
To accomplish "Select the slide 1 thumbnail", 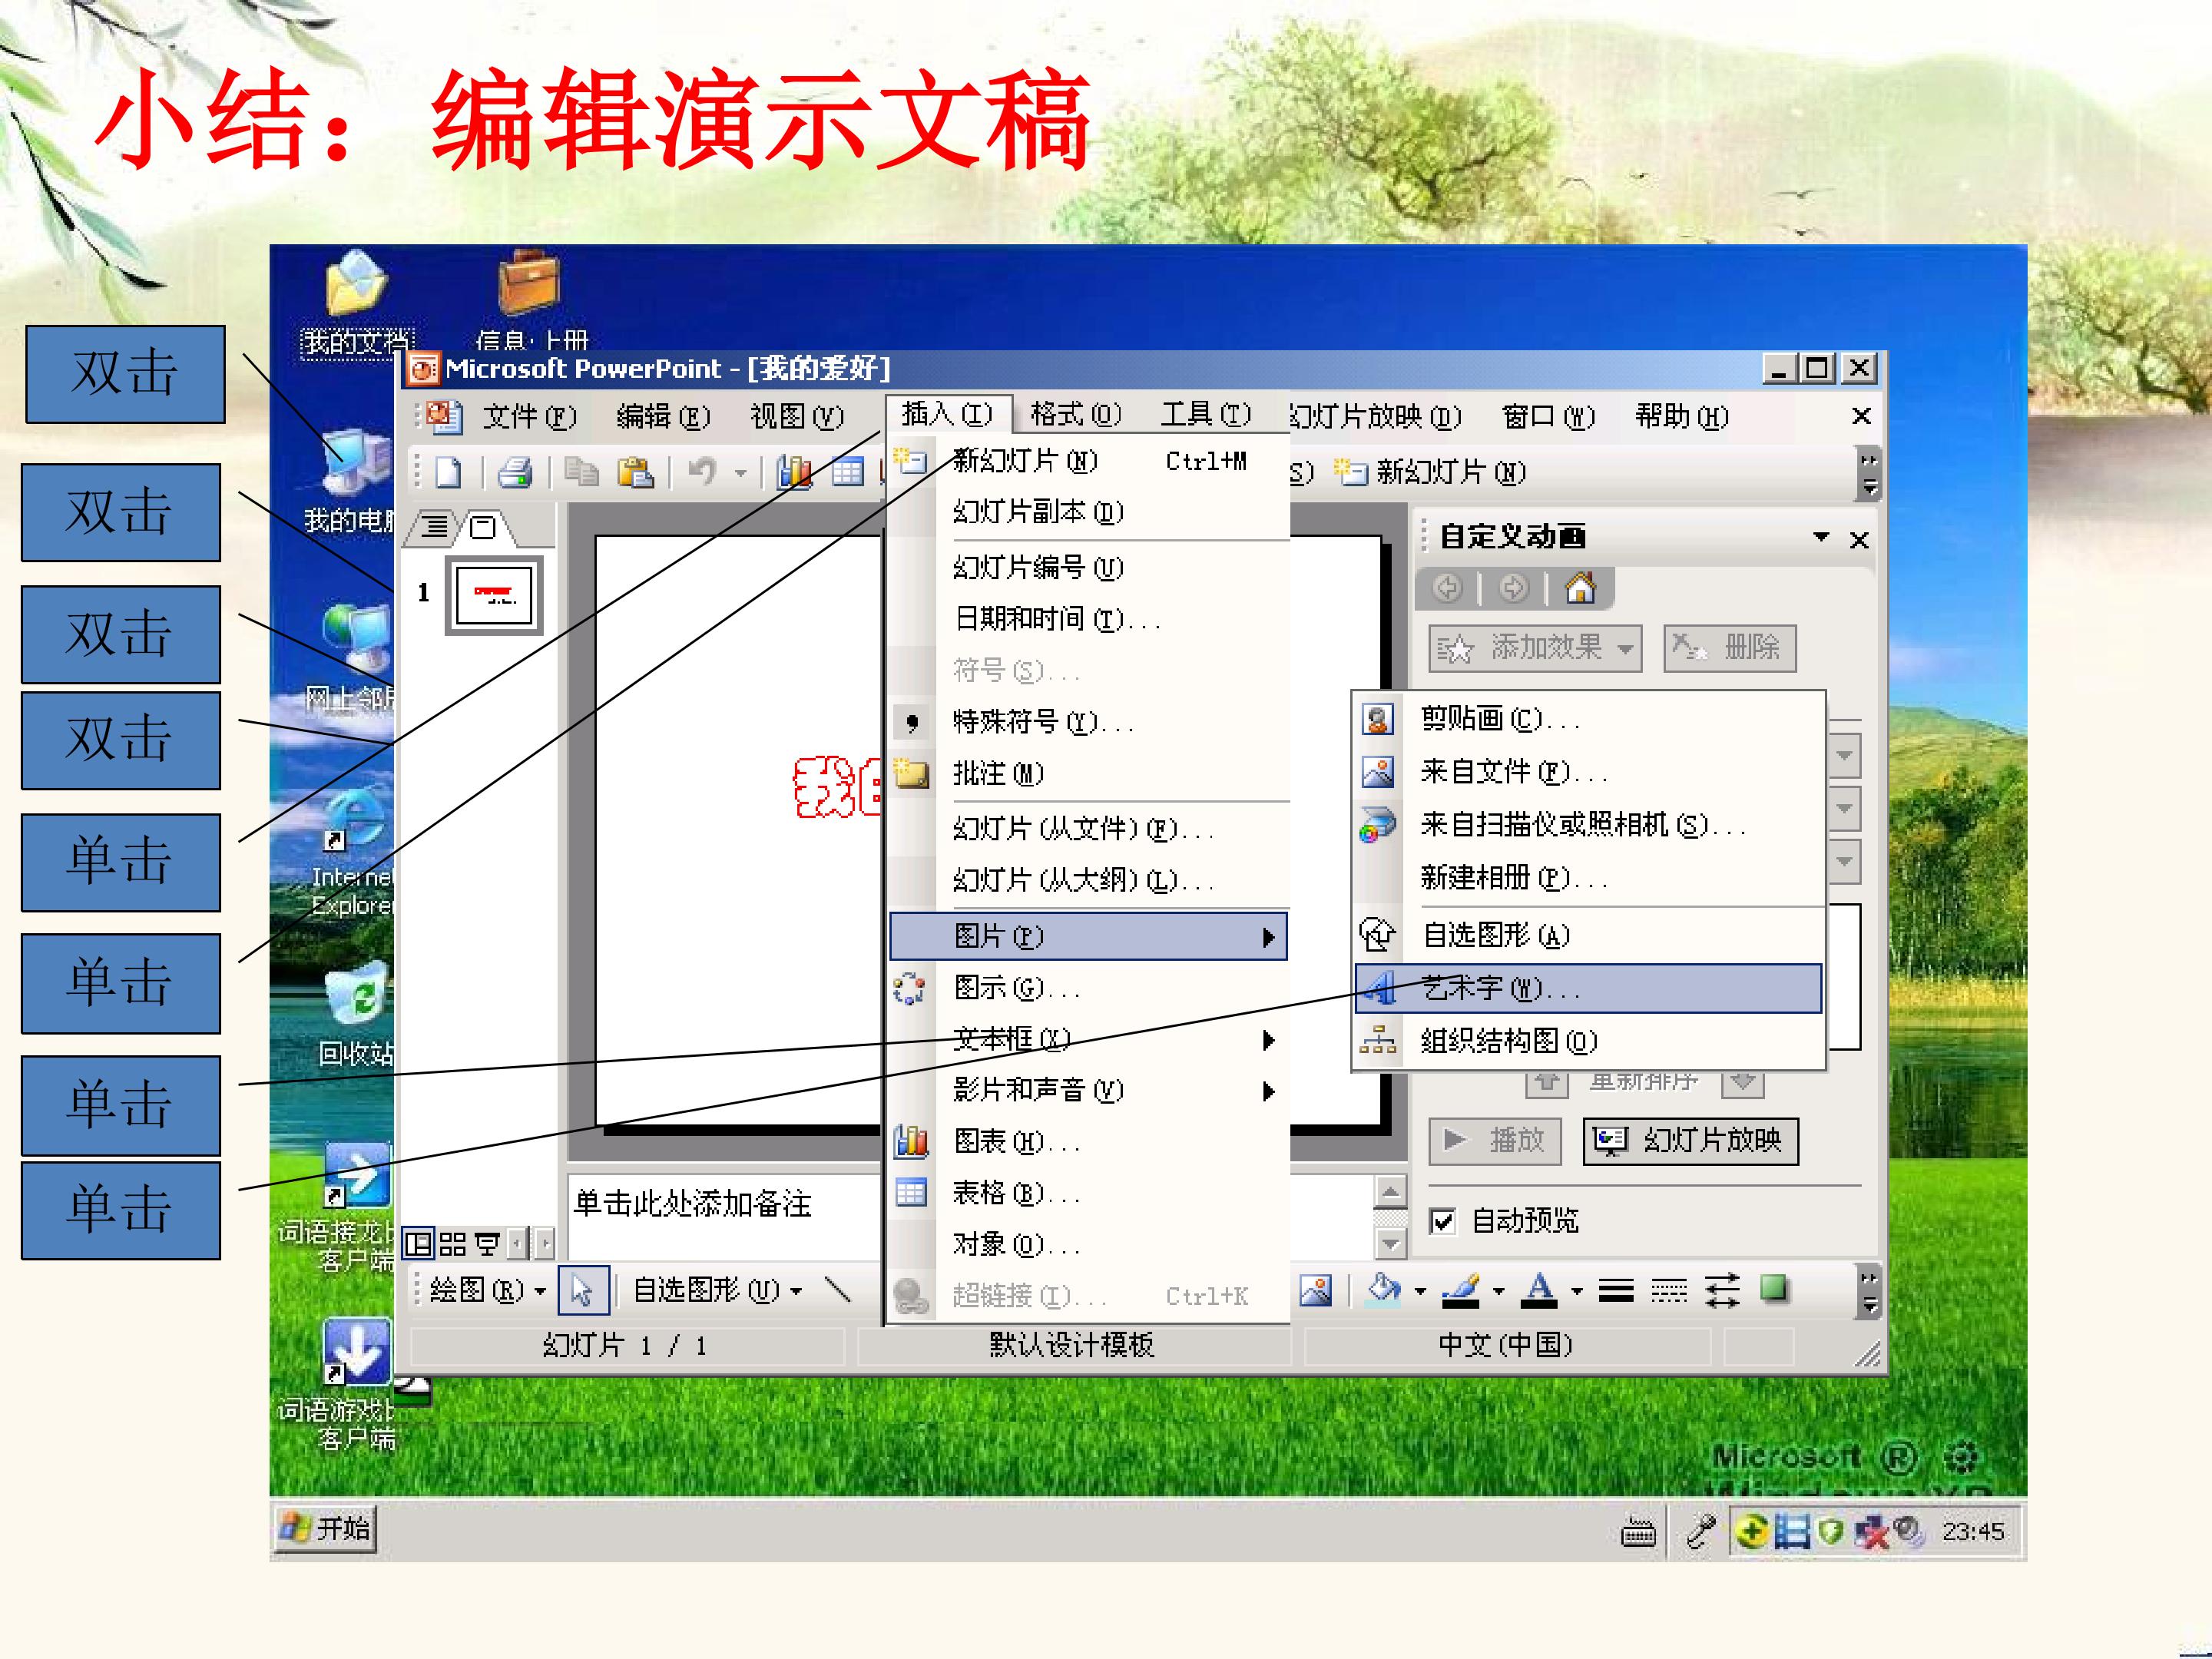I will (494, 595).
